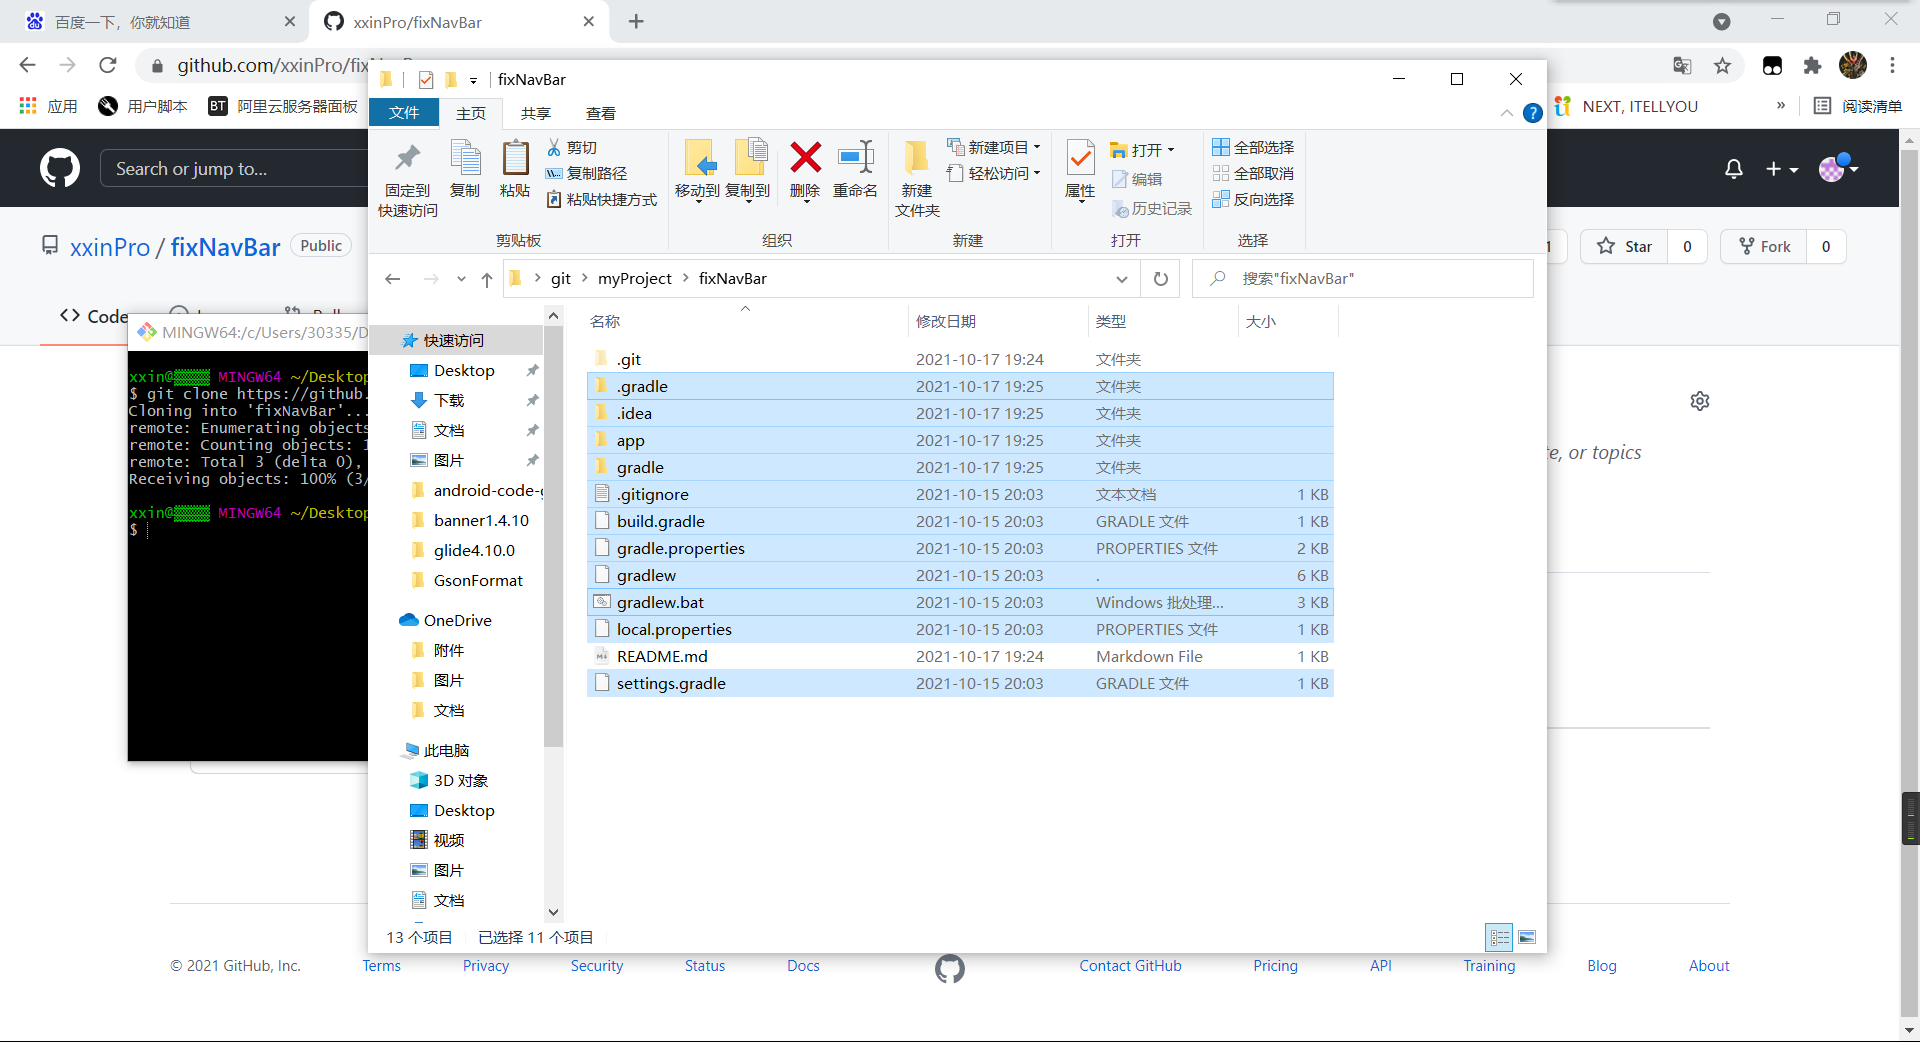The height and width of the screenshot is (1042, 1920).
Task: Open Properties (属性) in ribbon
Action: 1080,169
